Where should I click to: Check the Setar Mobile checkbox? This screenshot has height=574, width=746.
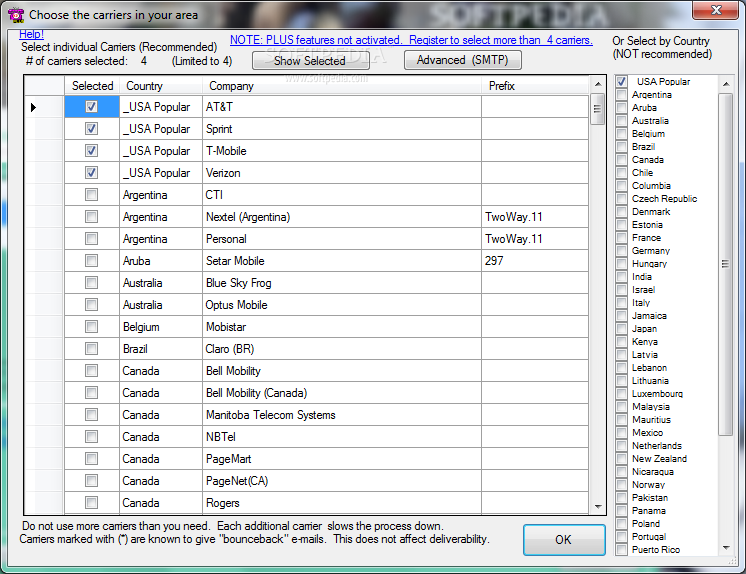click(91, 260)
